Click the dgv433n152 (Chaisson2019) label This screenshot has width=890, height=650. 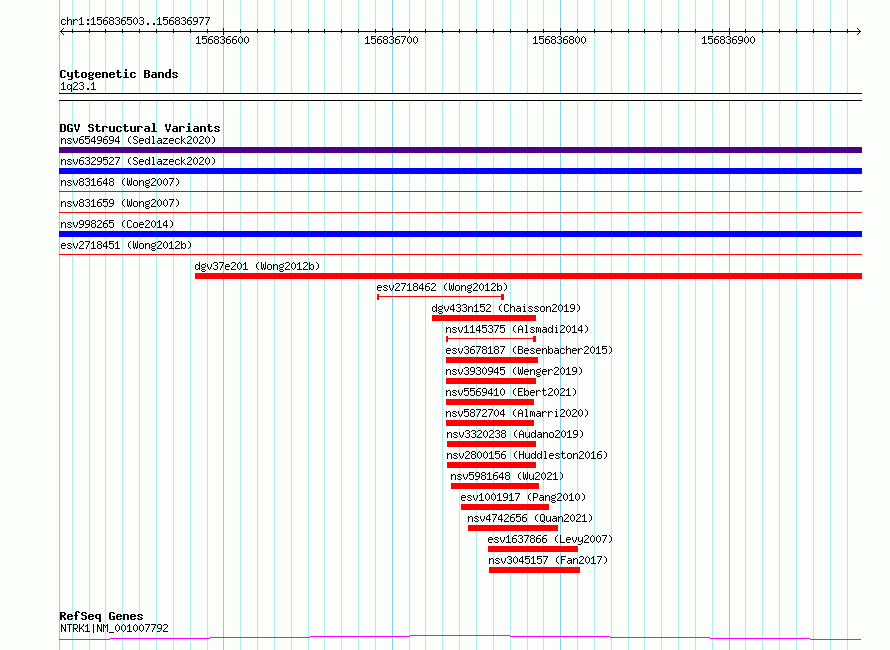506,308
